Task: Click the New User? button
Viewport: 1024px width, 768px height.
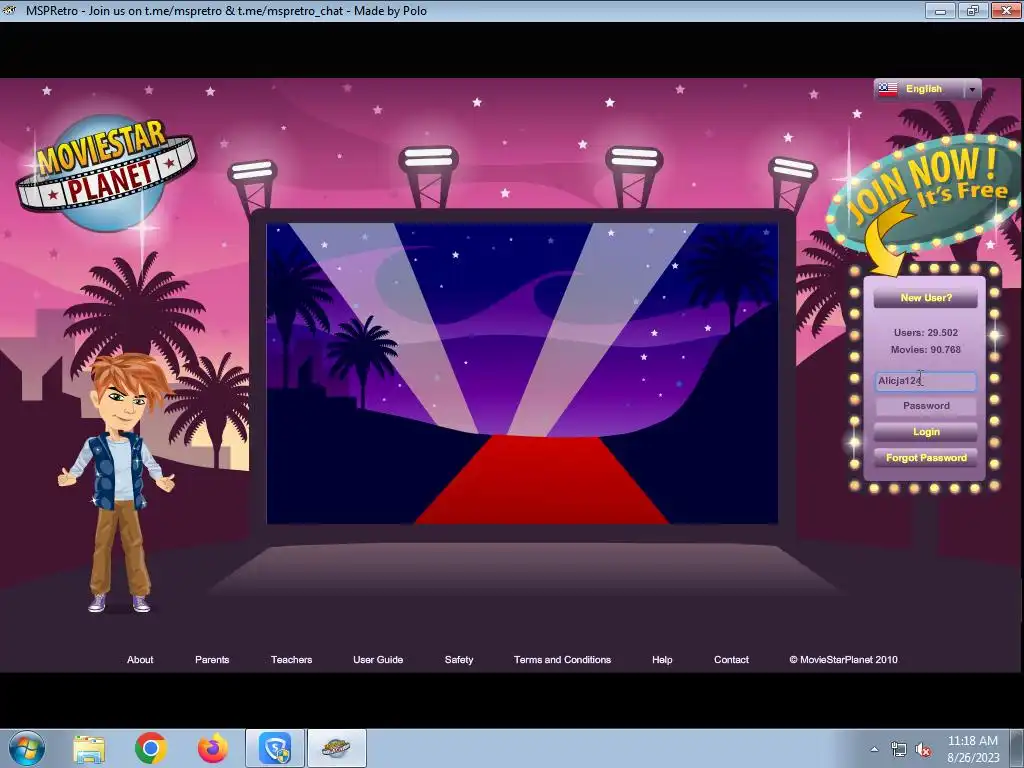Action: tap(925, 298)
